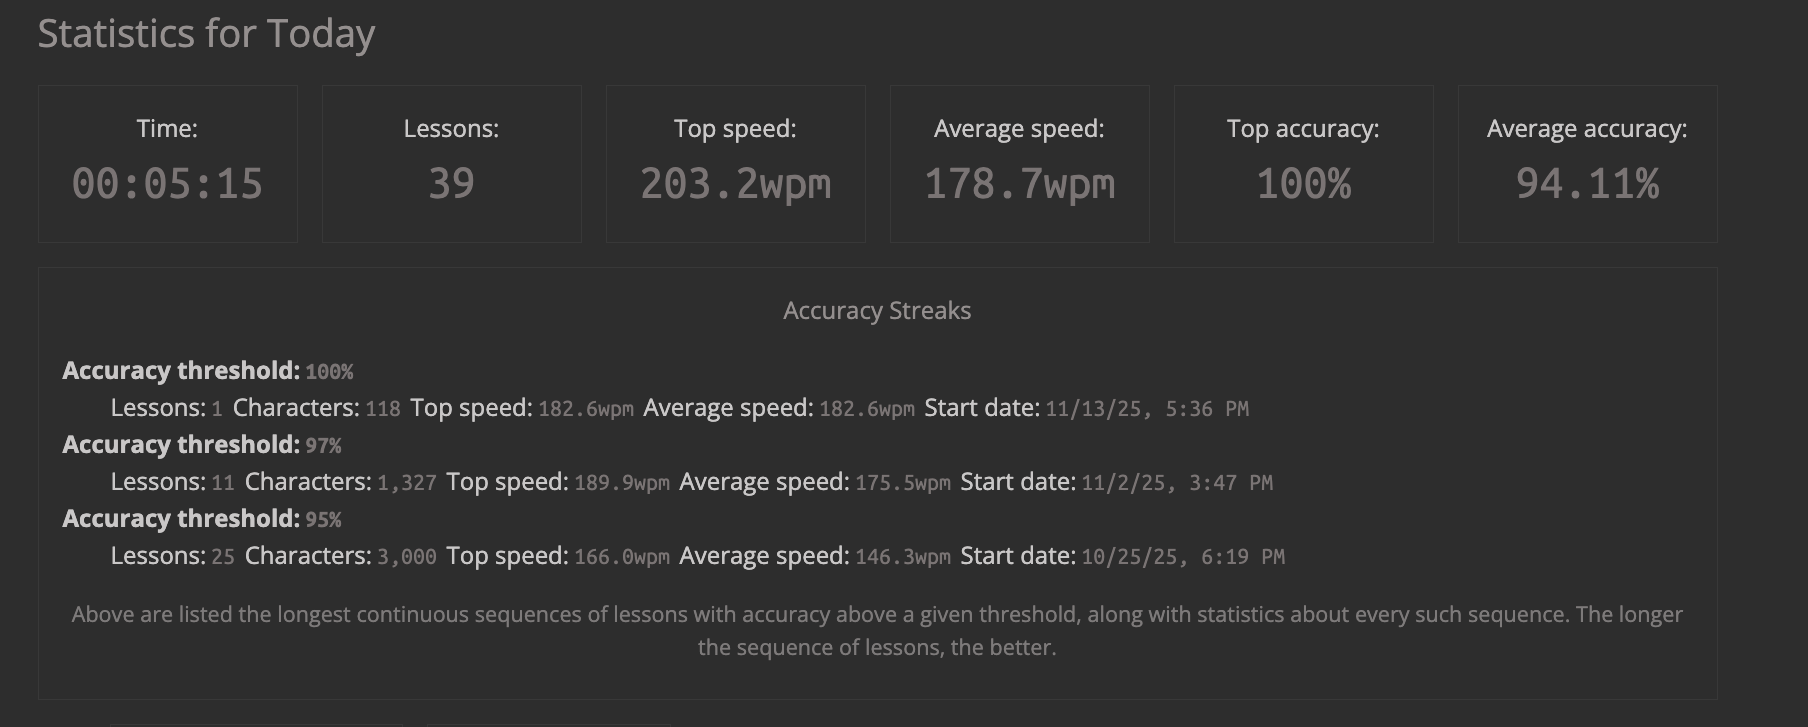This screenshot has width=1808, height=727.
Task: Click the Top speed 203.2wpm card
Action: coord(736,164)
